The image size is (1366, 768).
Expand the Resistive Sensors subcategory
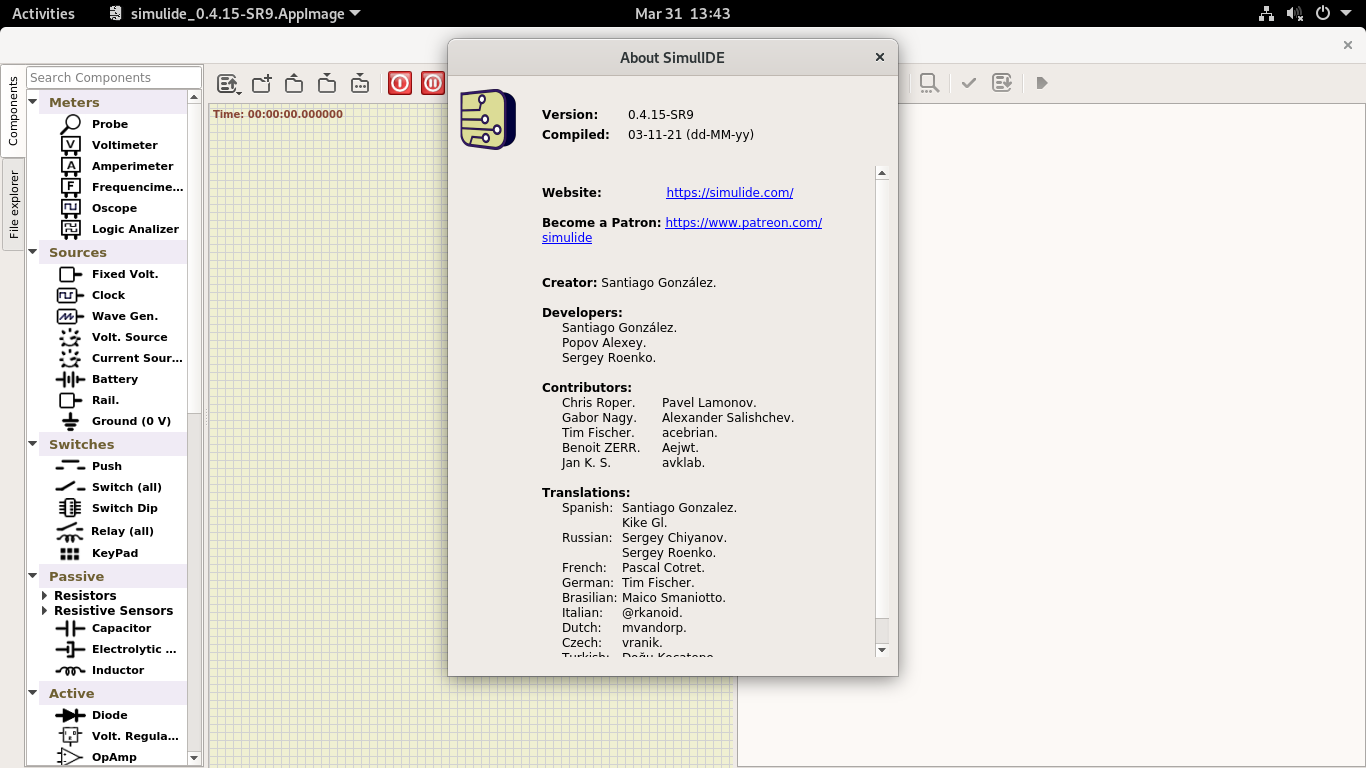[45, 610]
